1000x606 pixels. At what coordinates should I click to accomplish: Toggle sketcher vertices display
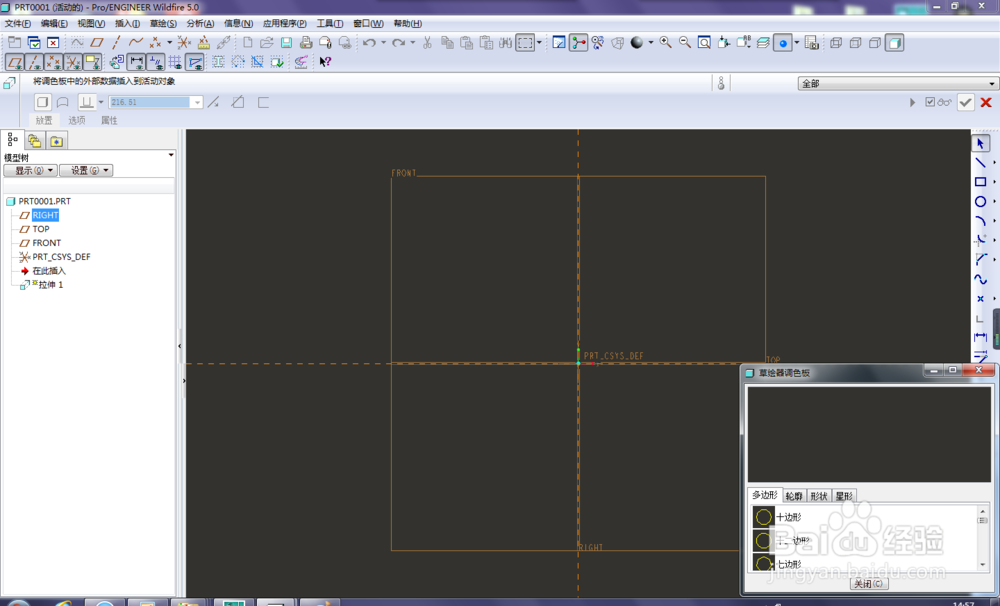[195, 62]
